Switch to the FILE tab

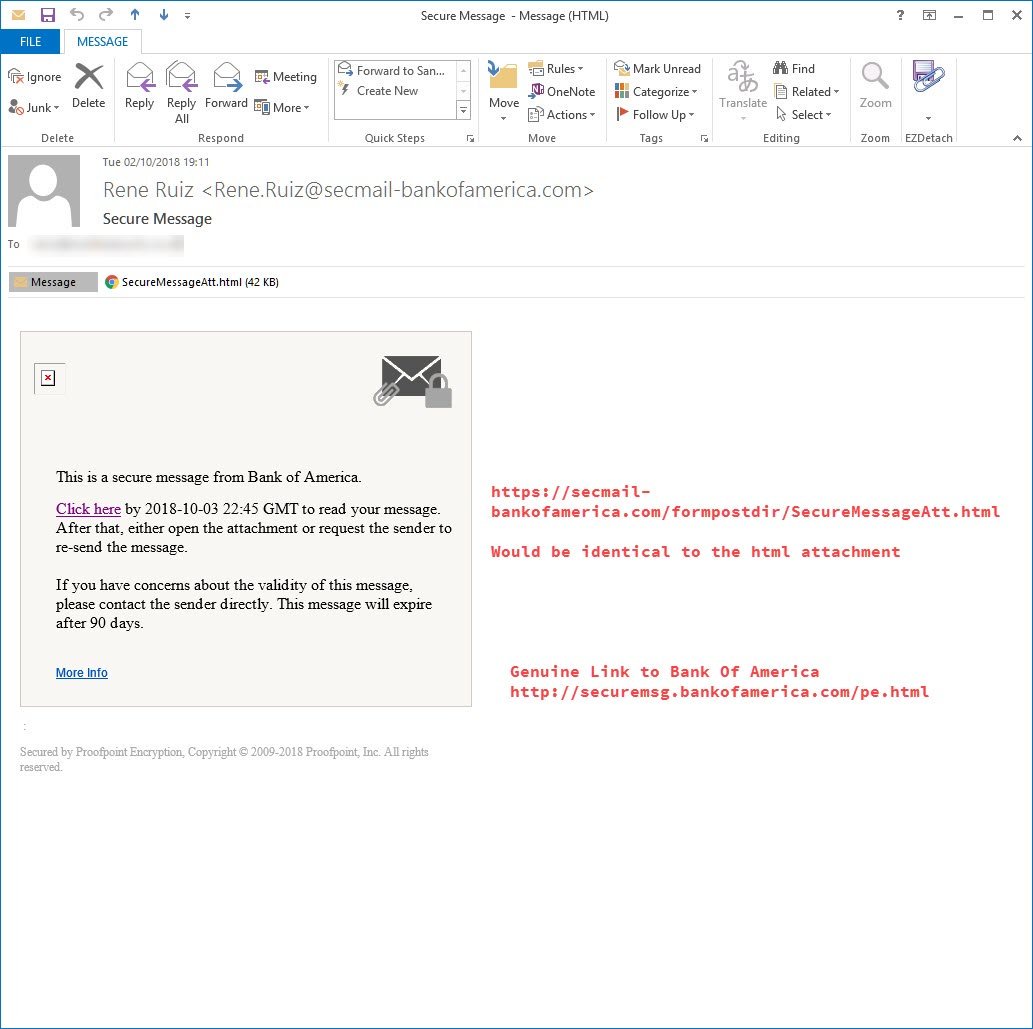[31, 41]
